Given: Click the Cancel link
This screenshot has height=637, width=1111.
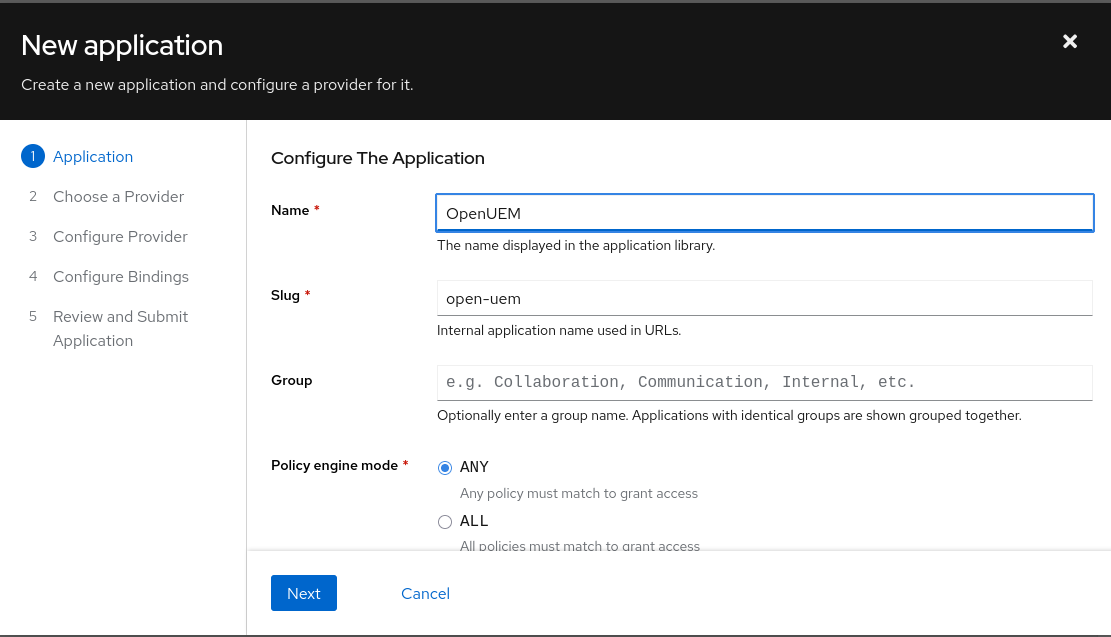Looking at the screenshot, I should 424,593.
